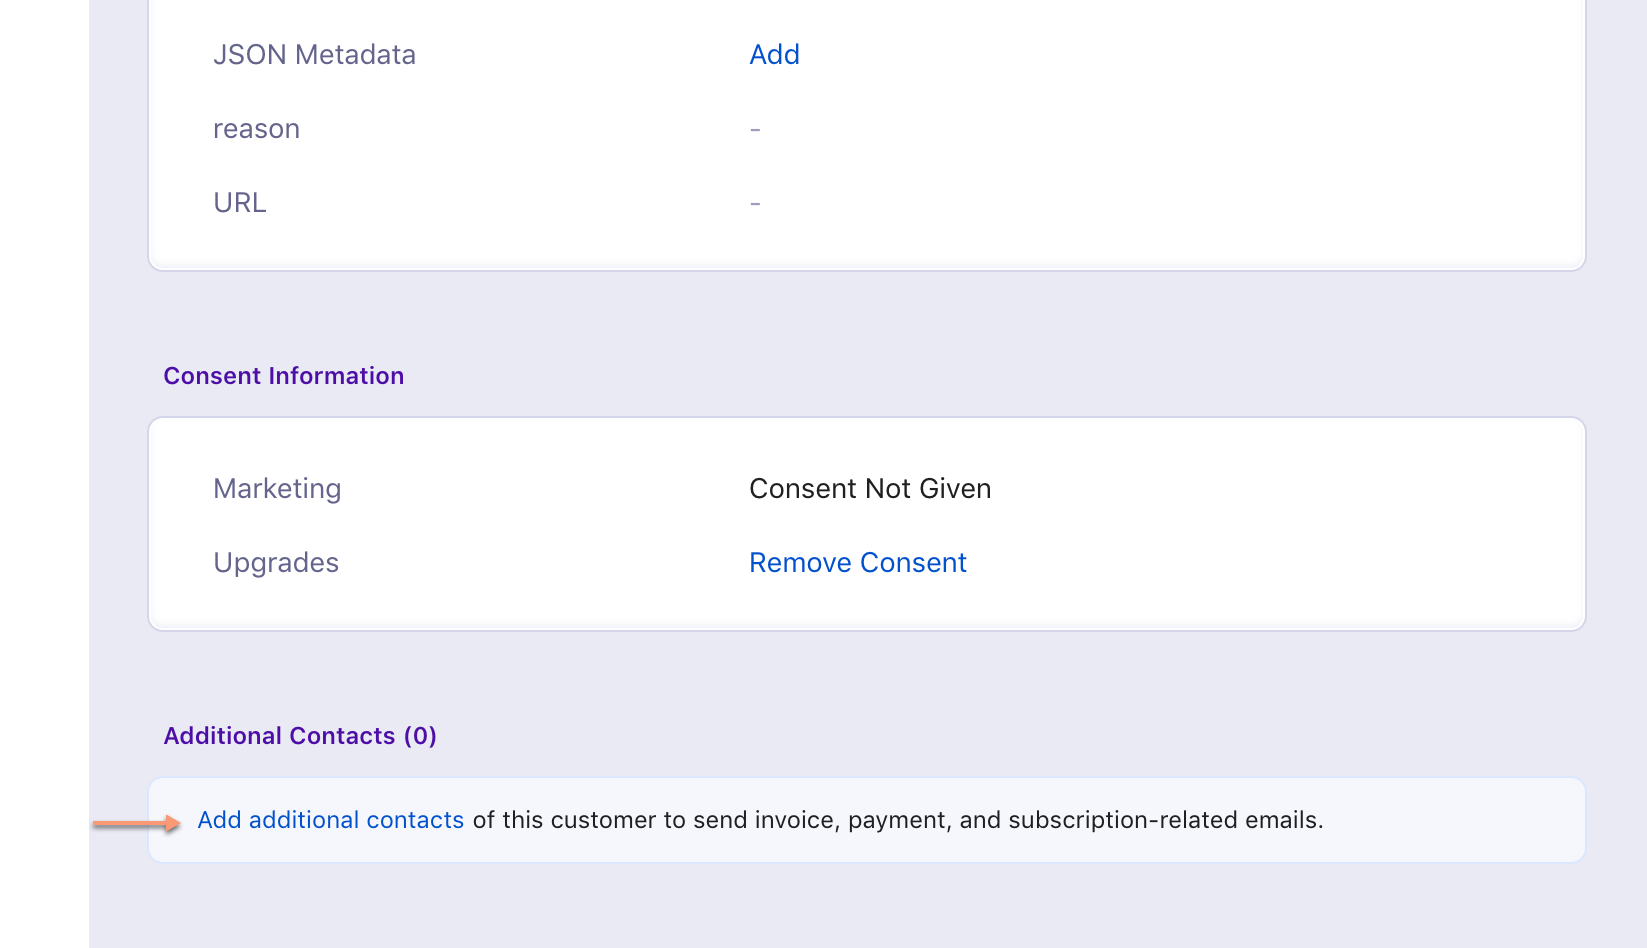Click the JSON Metadata label
1647x948 pixels.
[314, 55]
